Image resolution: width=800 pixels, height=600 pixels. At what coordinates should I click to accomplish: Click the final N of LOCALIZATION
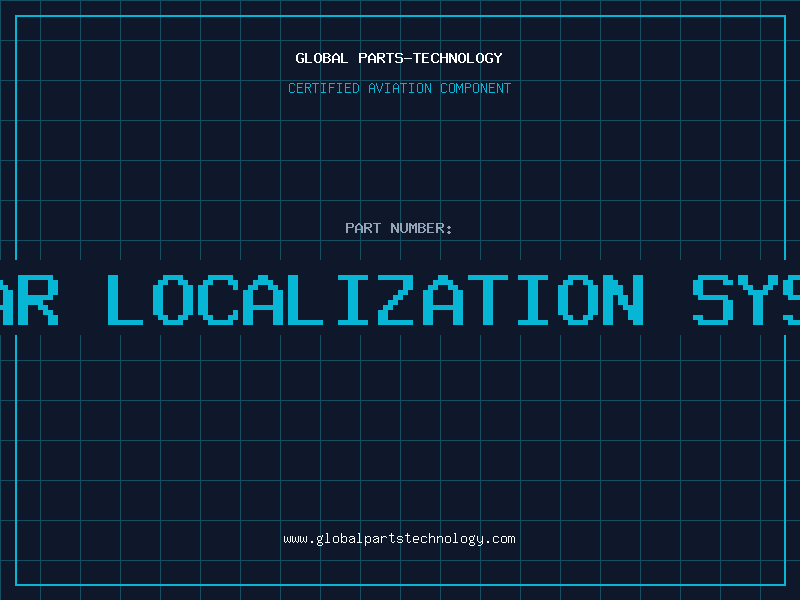click(x=619, y=300)
